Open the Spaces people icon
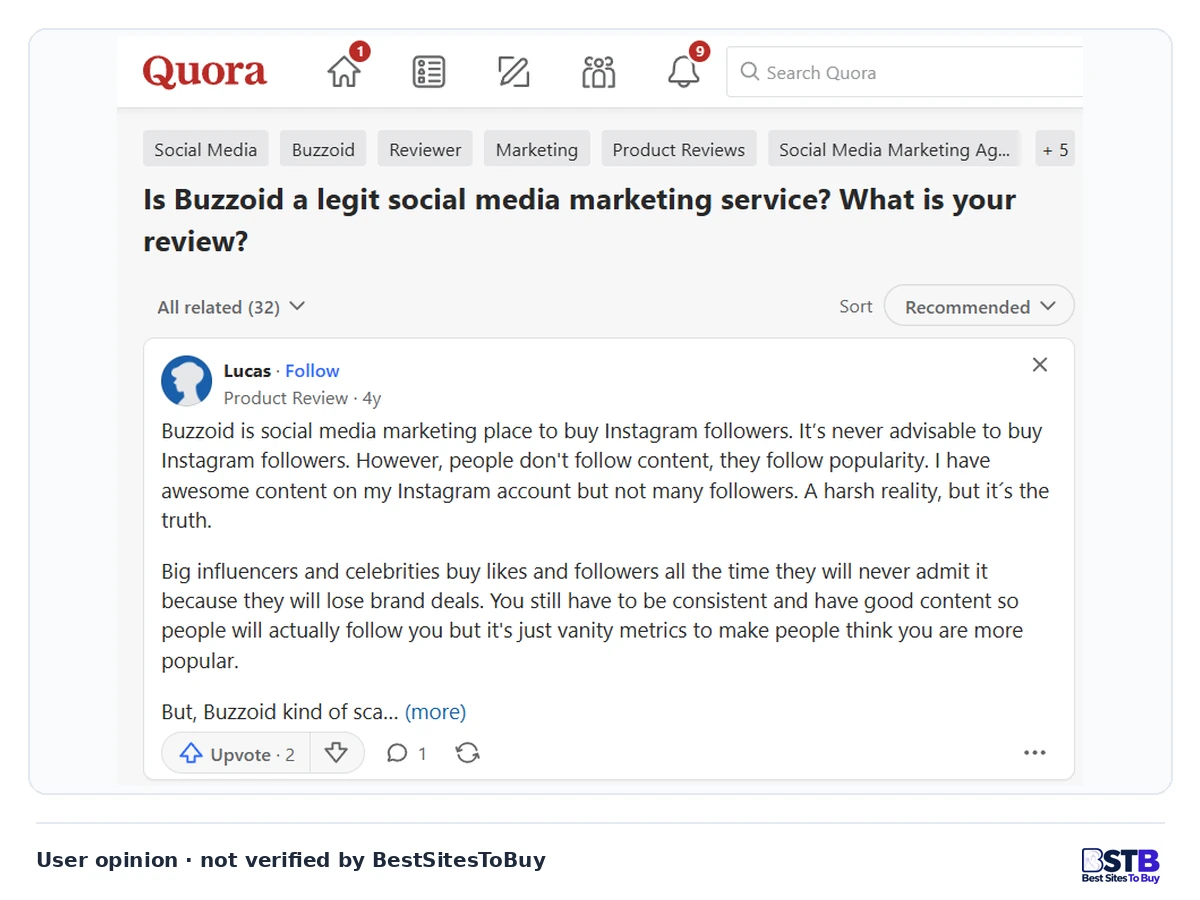This screenshot has height=900, width=1200. point(598,72)
